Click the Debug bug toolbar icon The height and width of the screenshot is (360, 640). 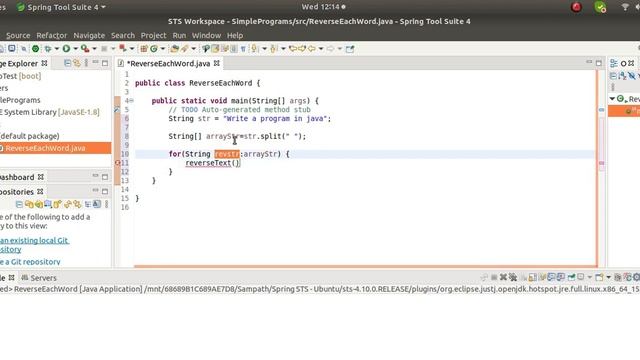(x=48, y=49)
